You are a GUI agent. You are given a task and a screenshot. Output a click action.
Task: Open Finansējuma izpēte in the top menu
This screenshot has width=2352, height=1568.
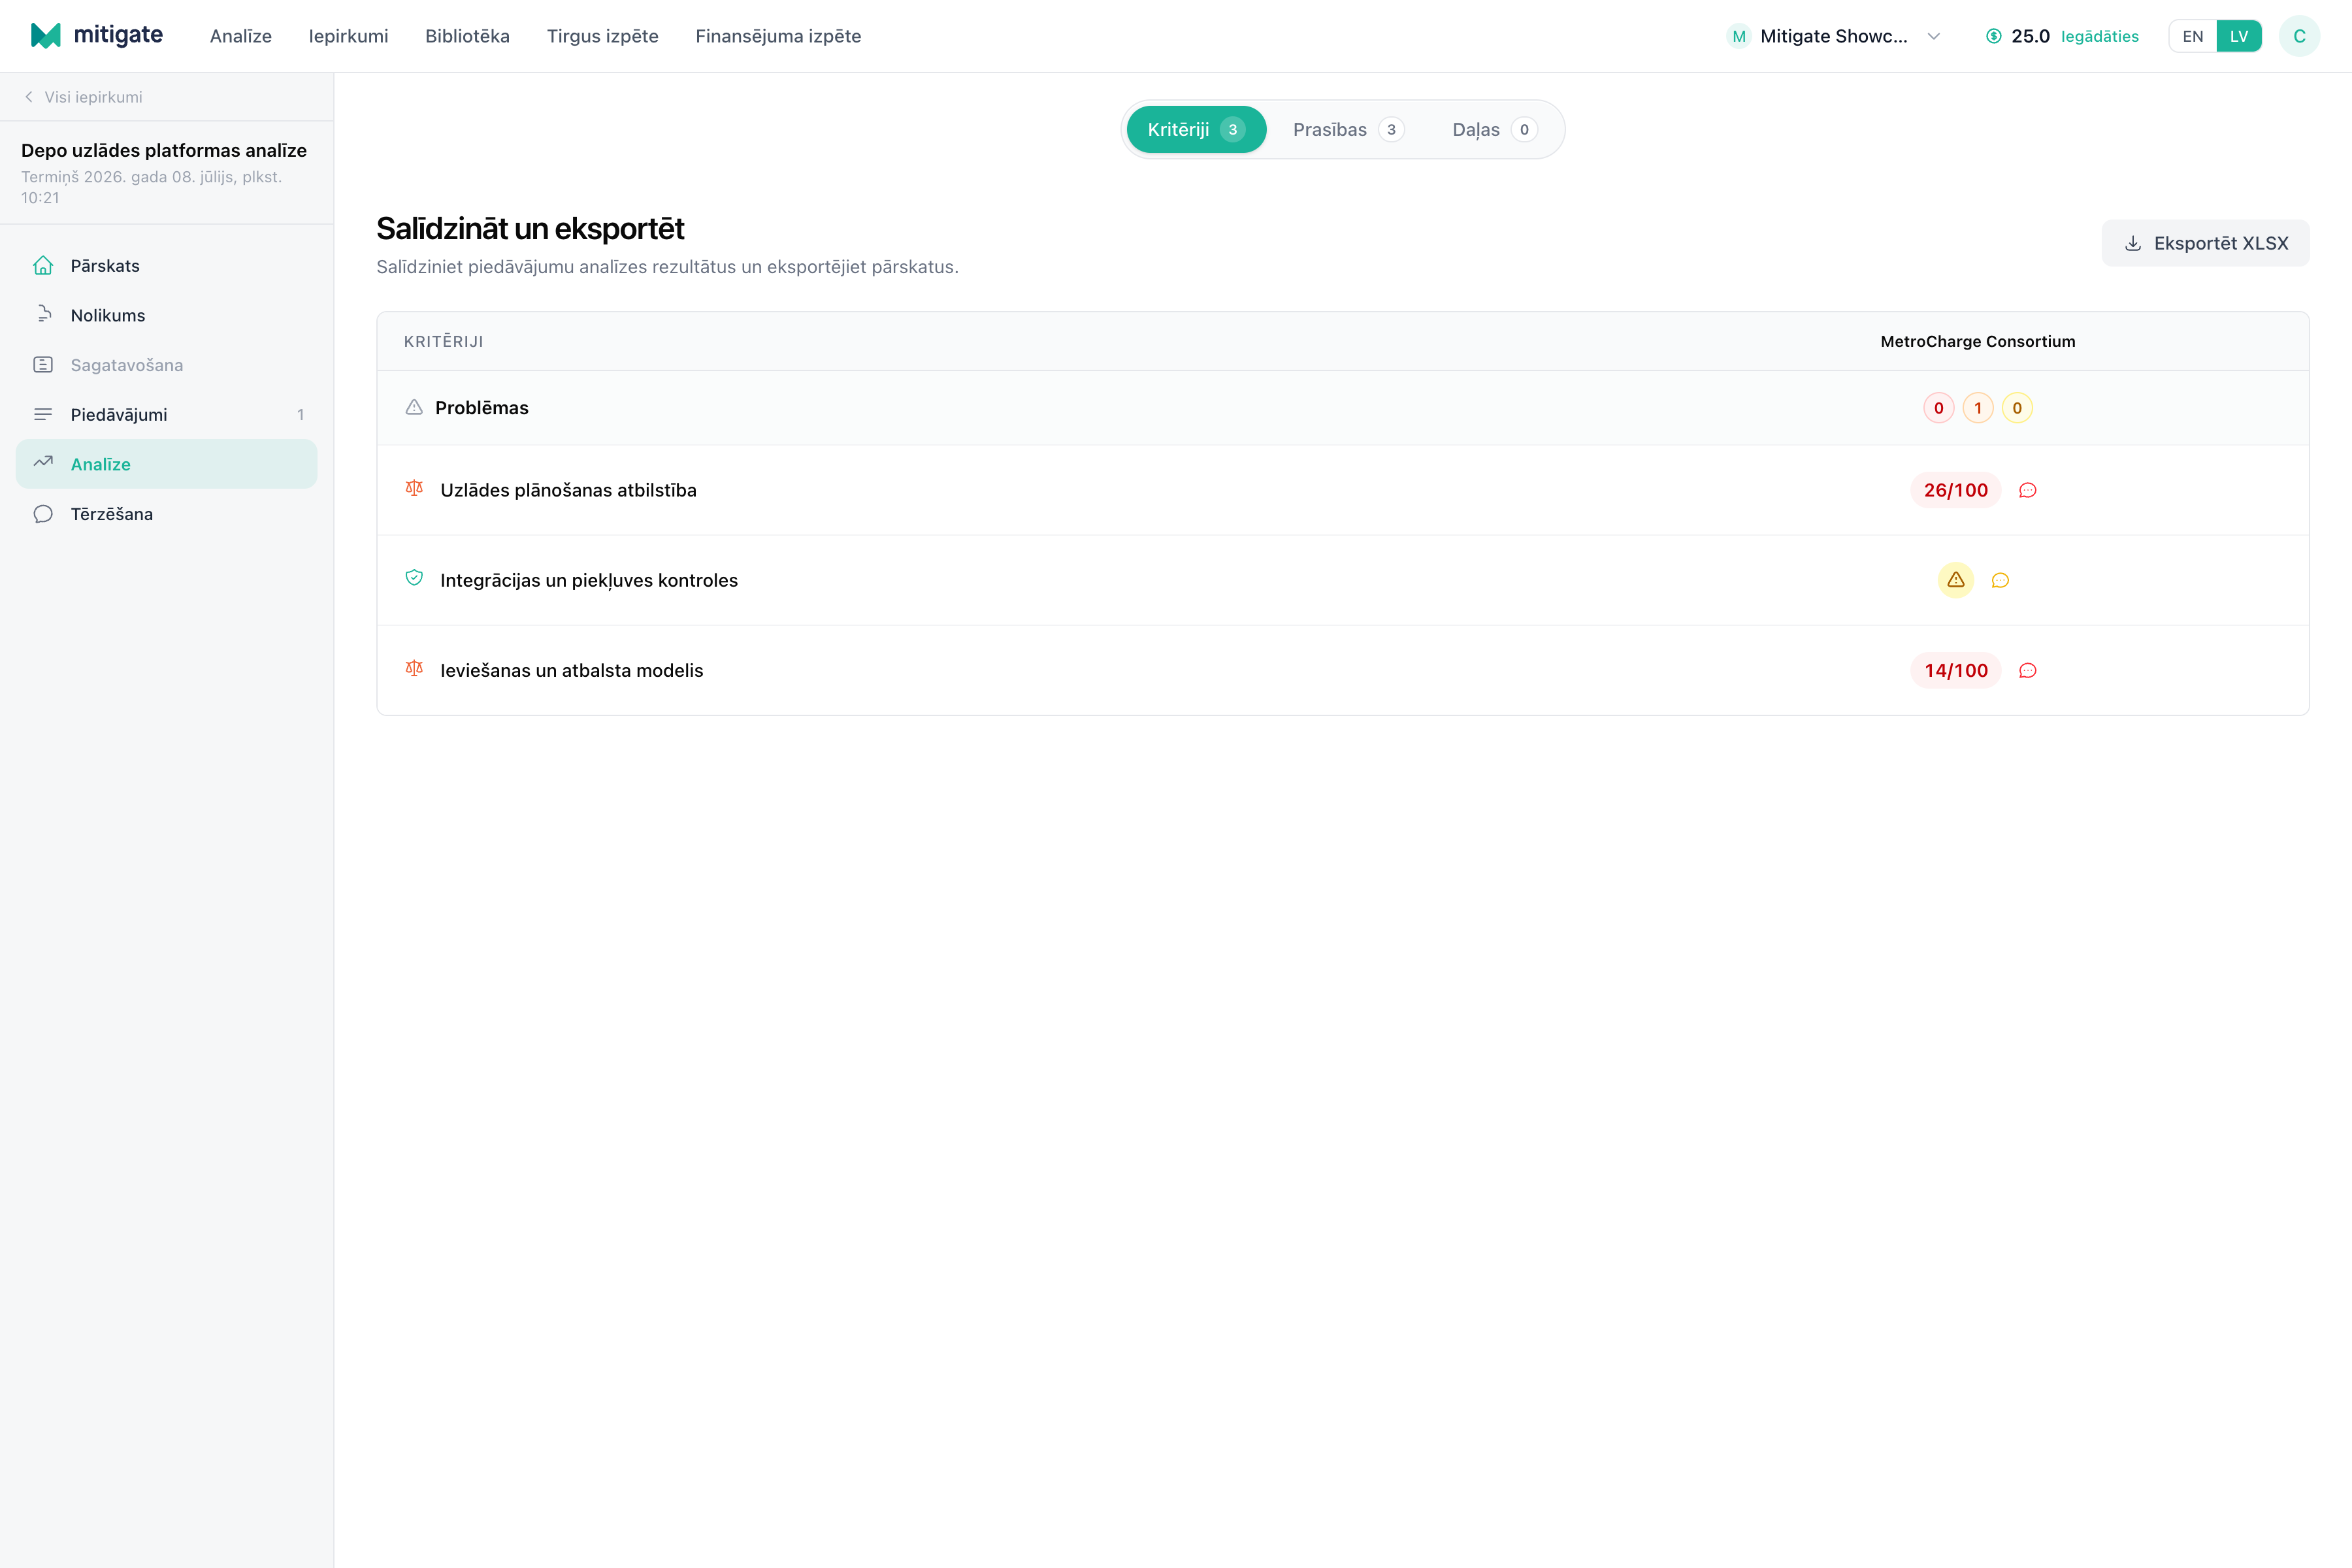pyautogui.click(x=778, y=36)
